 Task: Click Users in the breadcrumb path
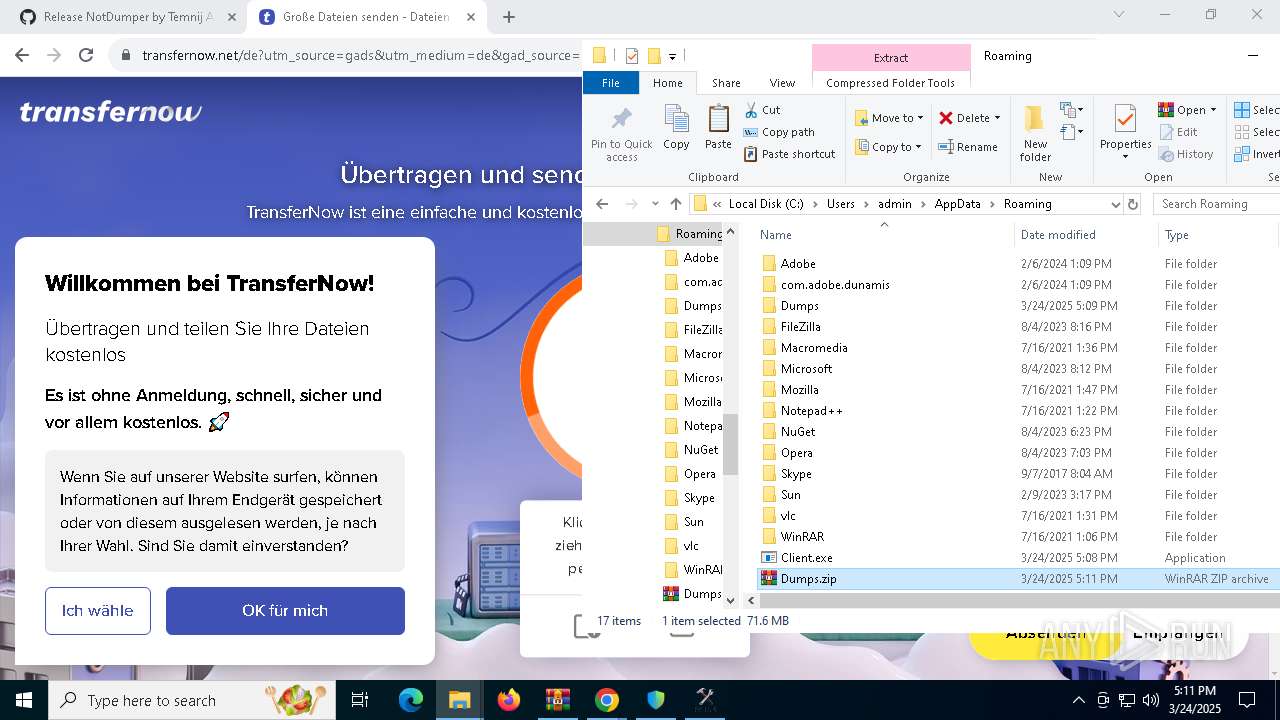click(x=841, y=204)
